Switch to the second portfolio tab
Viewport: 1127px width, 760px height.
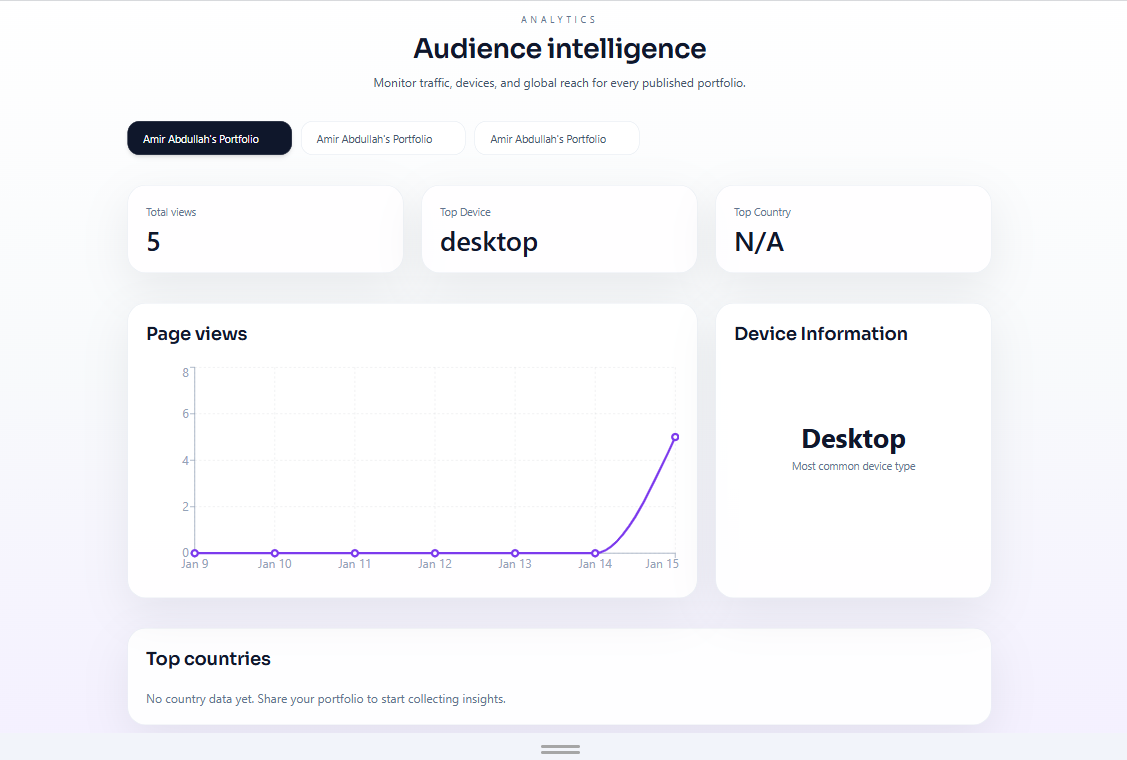pos(383,138)
